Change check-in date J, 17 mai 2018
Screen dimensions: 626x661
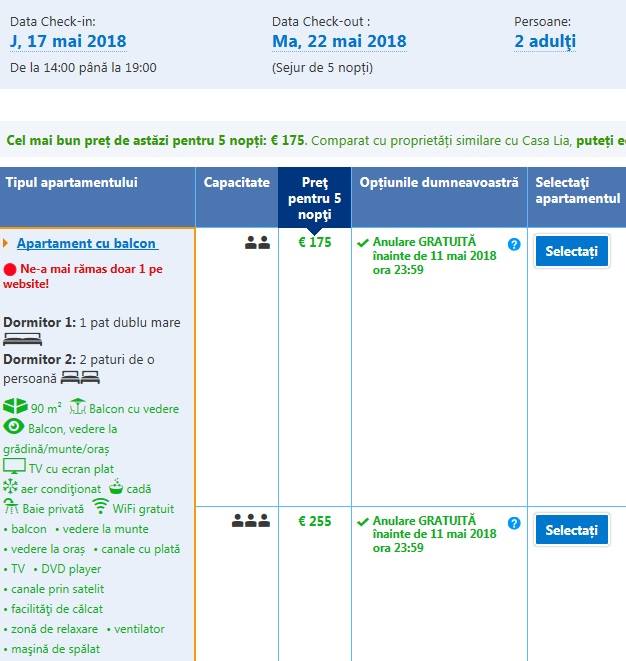(68, 42)
